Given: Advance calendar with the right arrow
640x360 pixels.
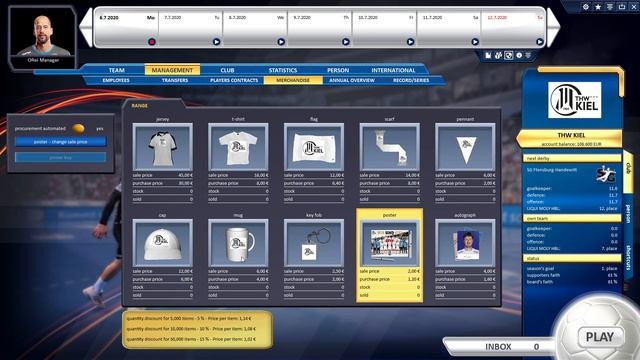Looking at the screenshot, I should pos(553,28).
